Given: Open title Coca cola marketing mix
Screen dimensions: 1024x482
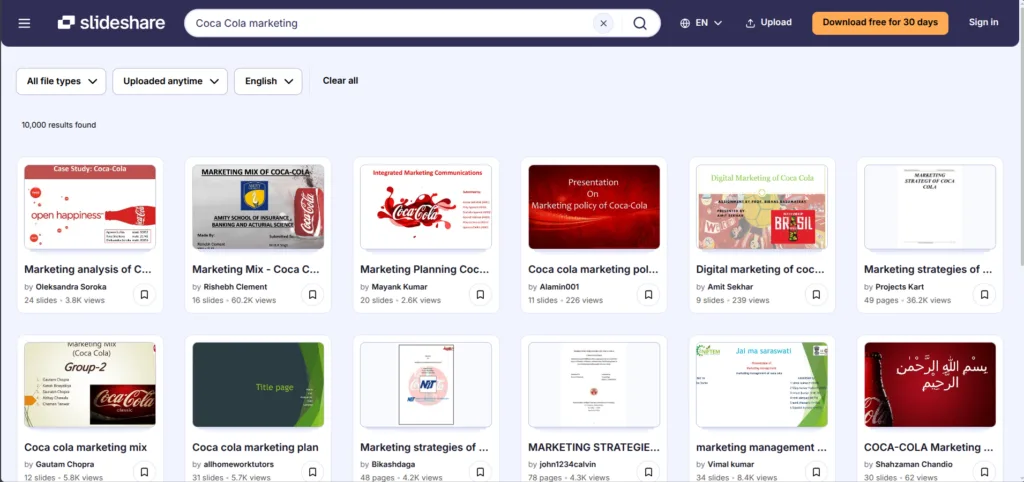Looking at the screenshot, I should [86, 447].
